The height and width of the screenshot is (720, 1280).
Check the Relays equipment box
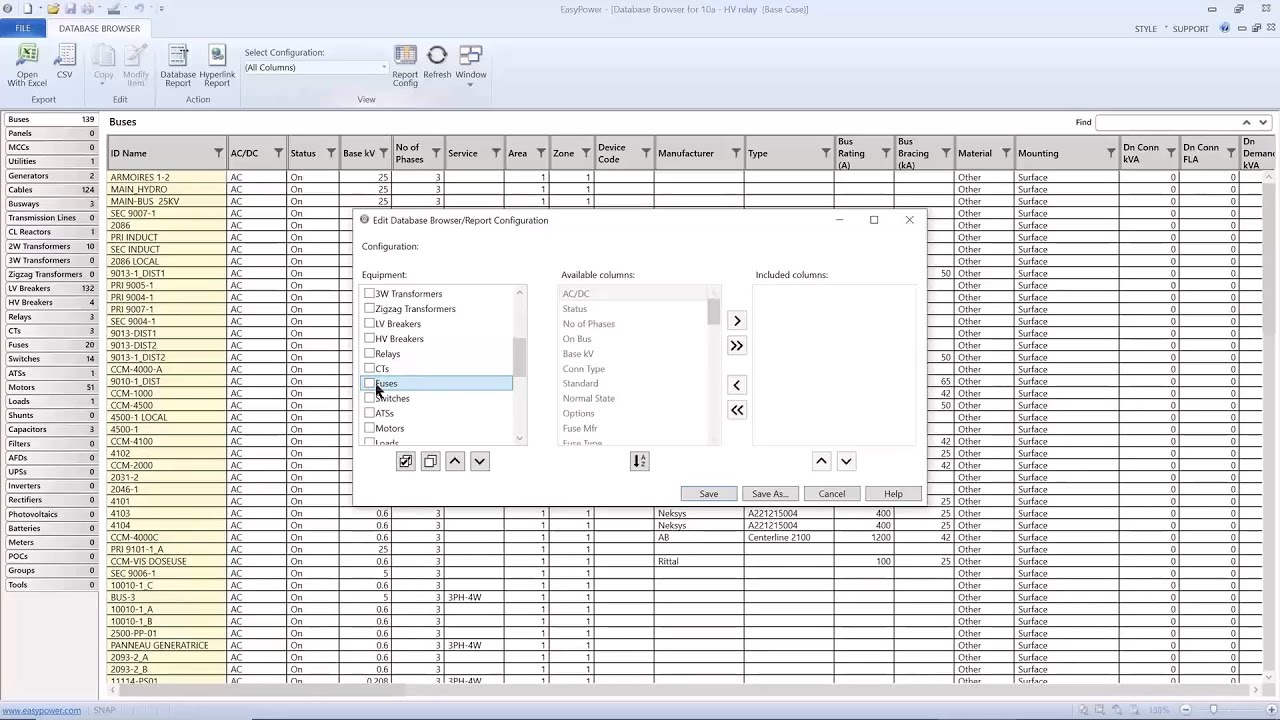click(369, 353)
